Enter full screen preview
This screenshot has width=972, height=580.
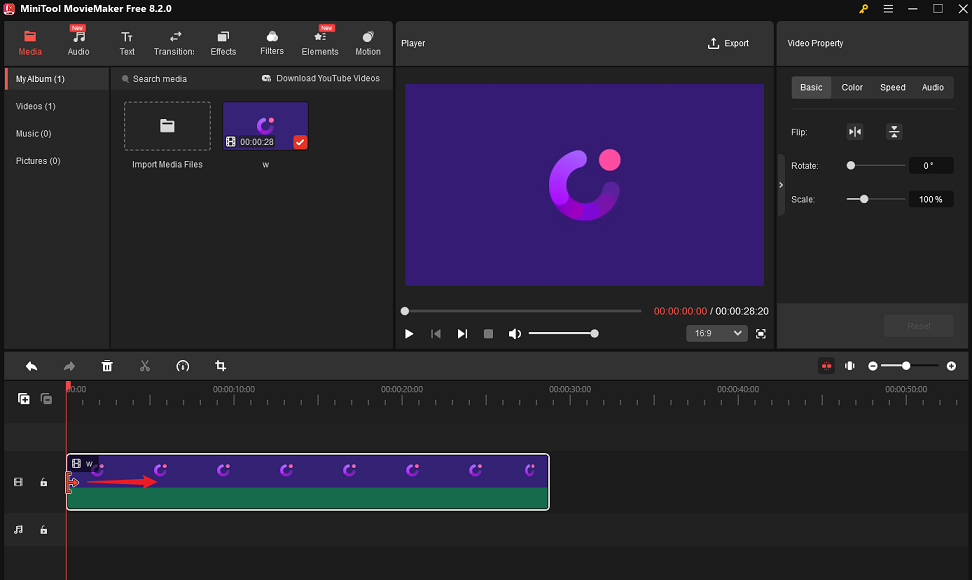coord(761,333)
